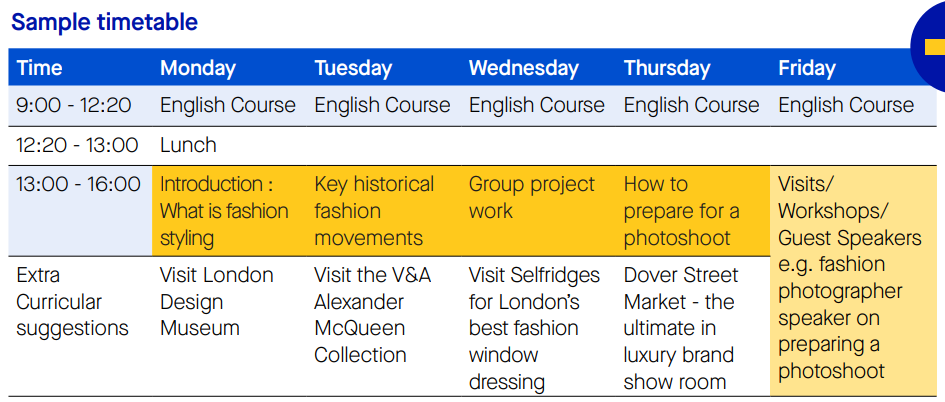Click Key historical fashion movements cell

click(x=383, y=211)
